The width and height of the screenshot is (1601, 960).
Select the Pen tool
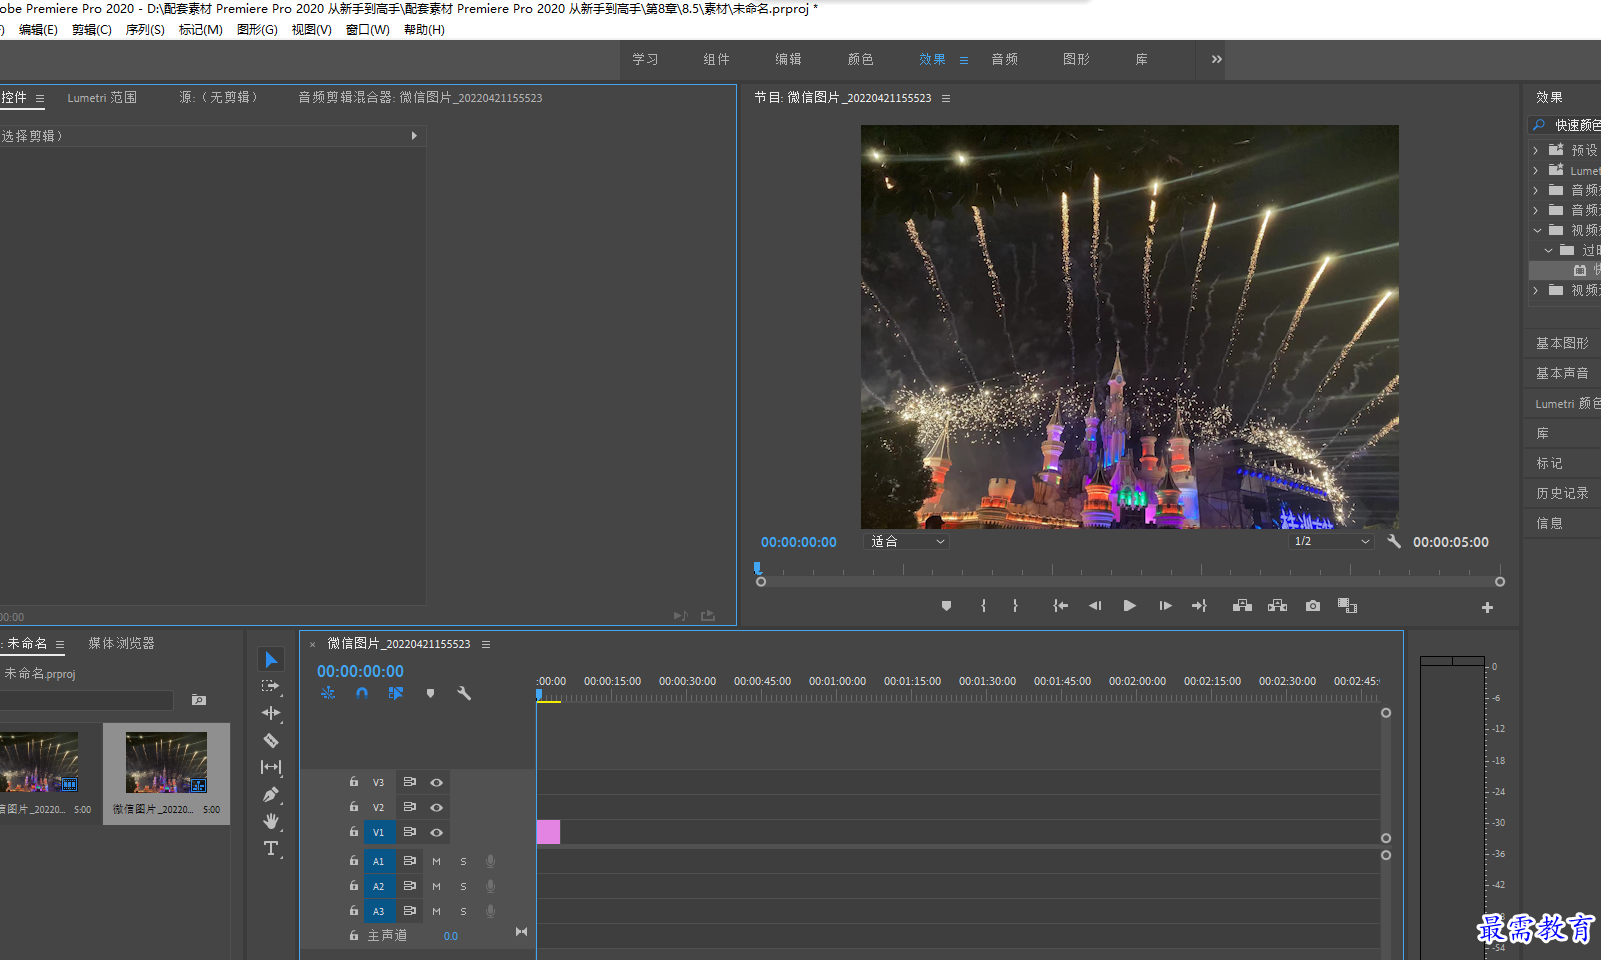click(271, 794)
